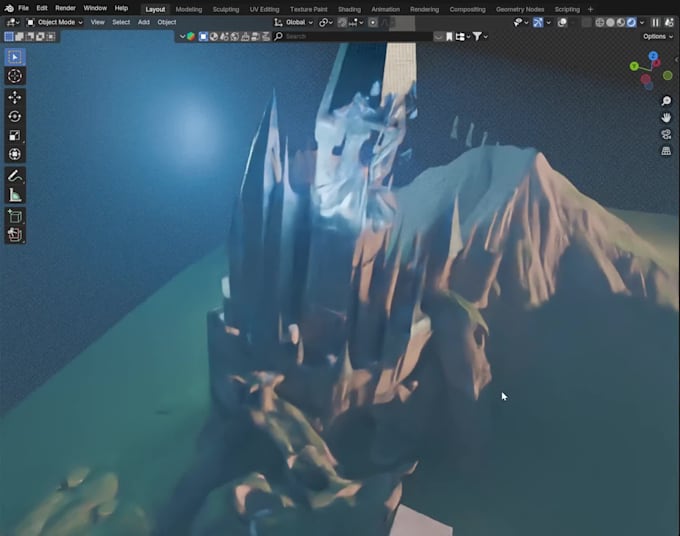Click the green Y axis gizmo ball

pyautogui.click(x=634, y=66)
